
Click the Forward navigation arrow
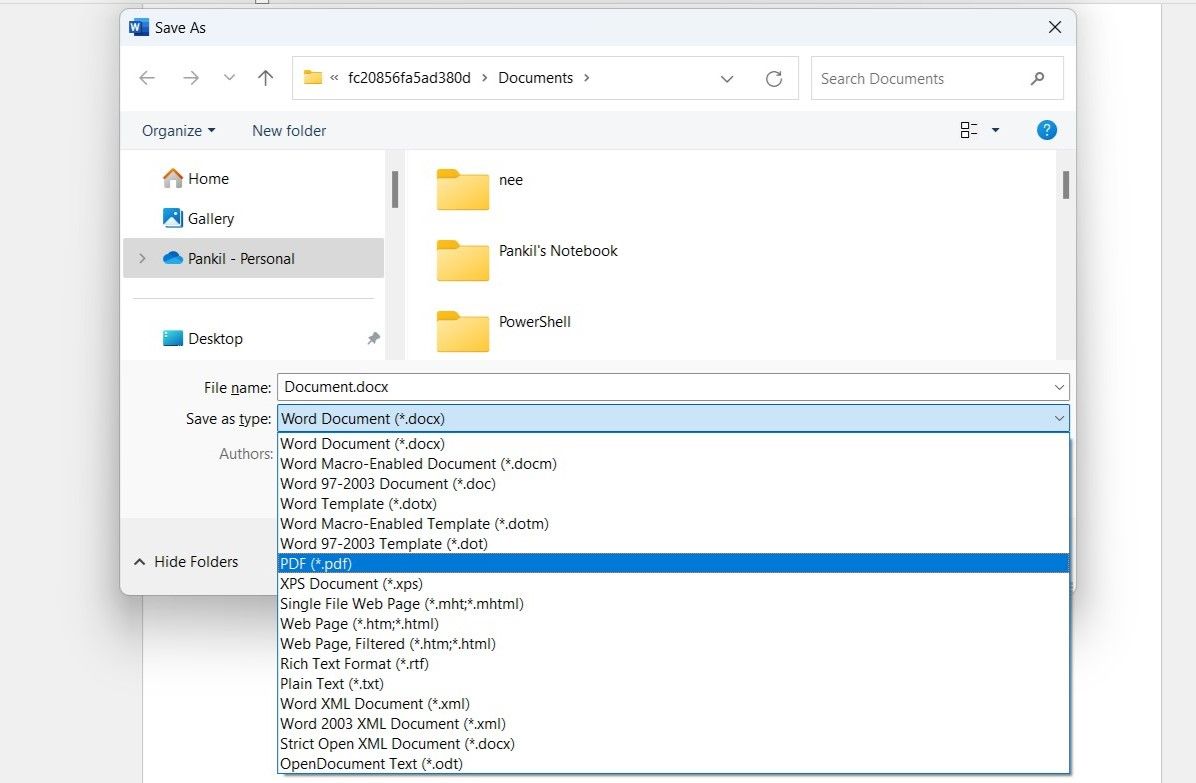tap(190, 78)
